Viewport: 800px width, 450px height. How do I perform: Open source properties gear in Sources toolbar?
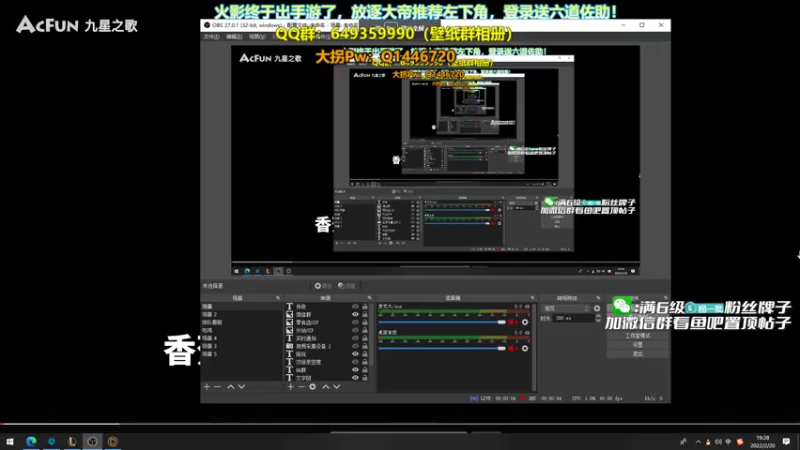[313, 387]
